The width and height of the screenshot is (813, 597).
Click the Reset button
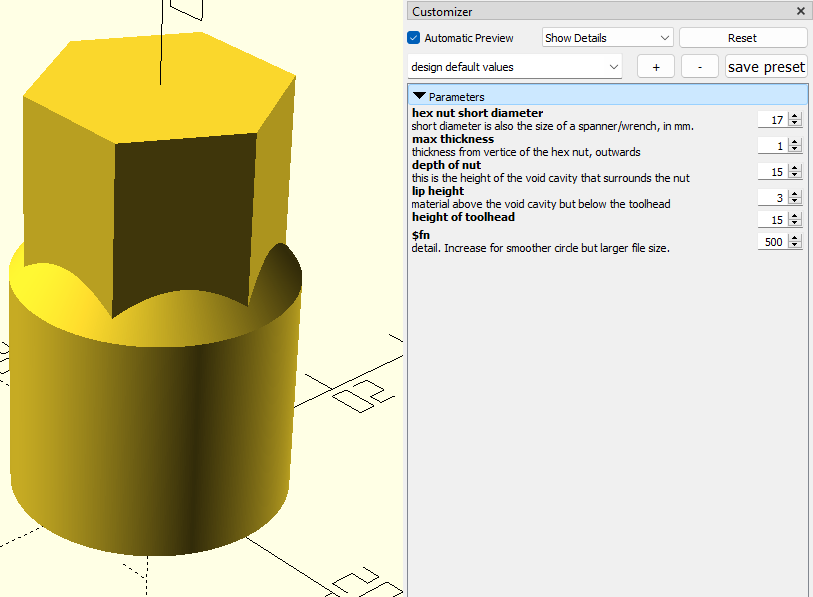coord(742,38)
